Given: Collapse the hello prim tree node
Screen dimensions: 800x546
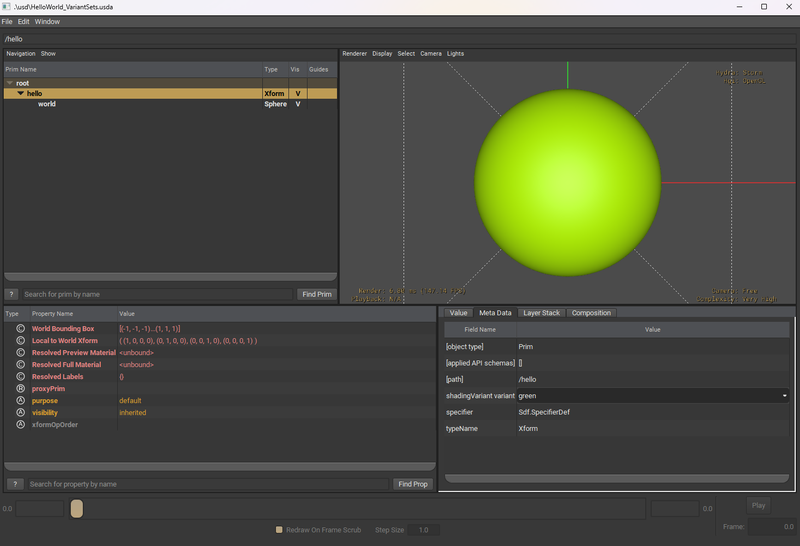Looking at the screenshot, I should click(21, 93).
